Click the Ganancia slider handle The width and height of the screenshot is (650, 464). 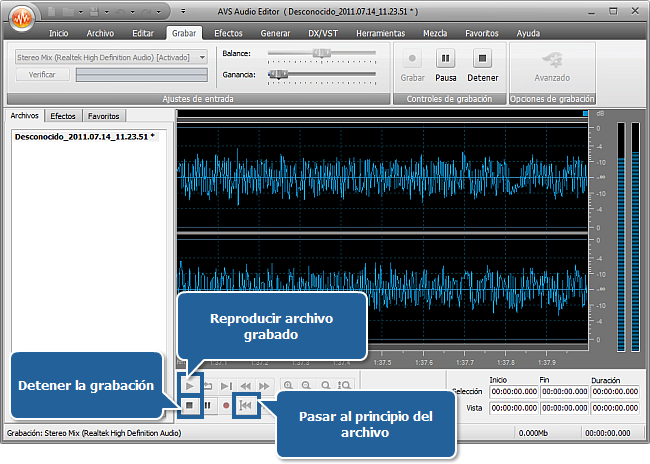[281, 74]
